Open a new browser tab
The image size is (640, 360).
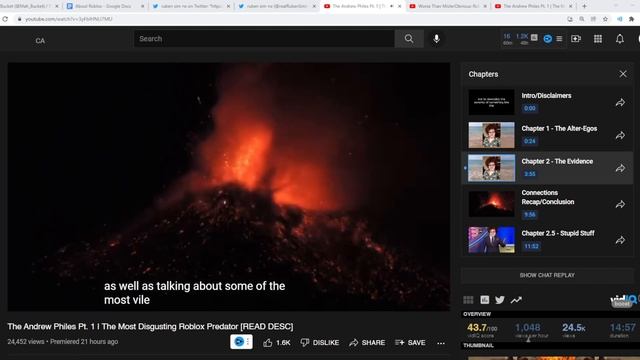[584, 6]
